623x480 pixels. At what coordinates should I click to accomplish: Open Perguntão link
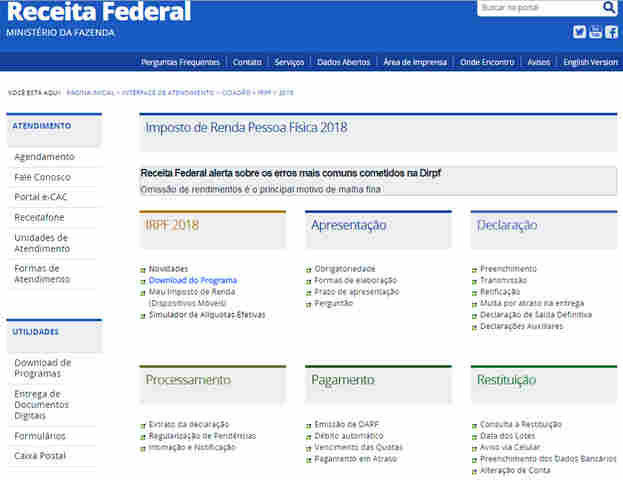(x=333, y=304)
